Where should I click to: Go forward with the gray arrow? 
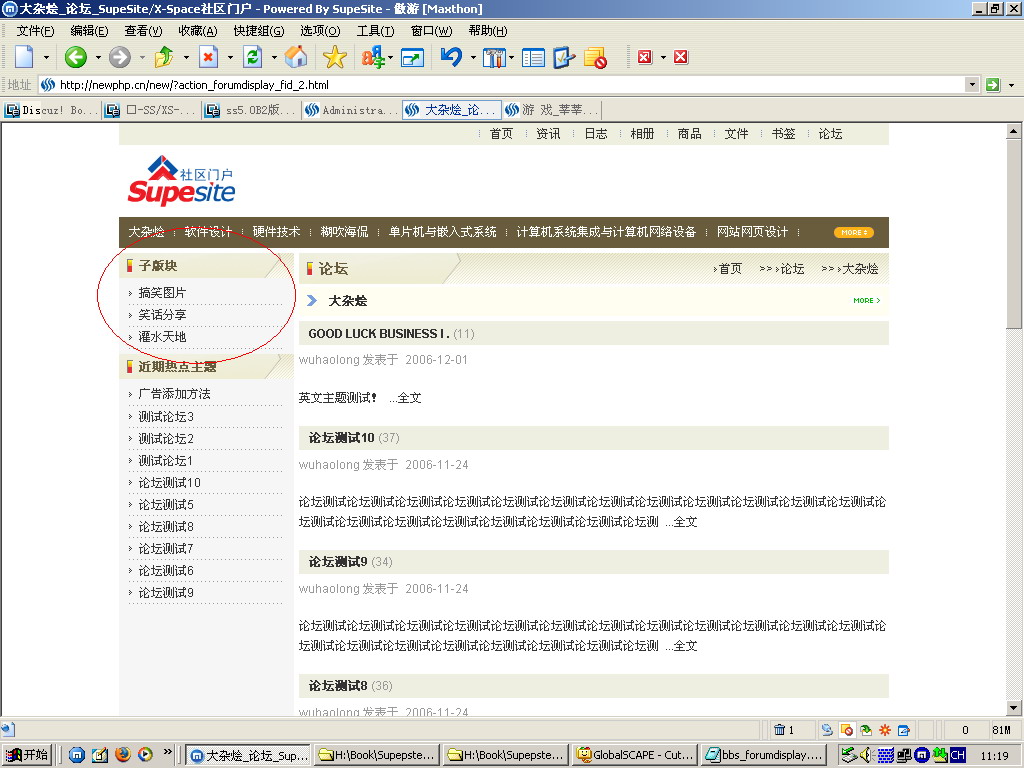(120, 57)
